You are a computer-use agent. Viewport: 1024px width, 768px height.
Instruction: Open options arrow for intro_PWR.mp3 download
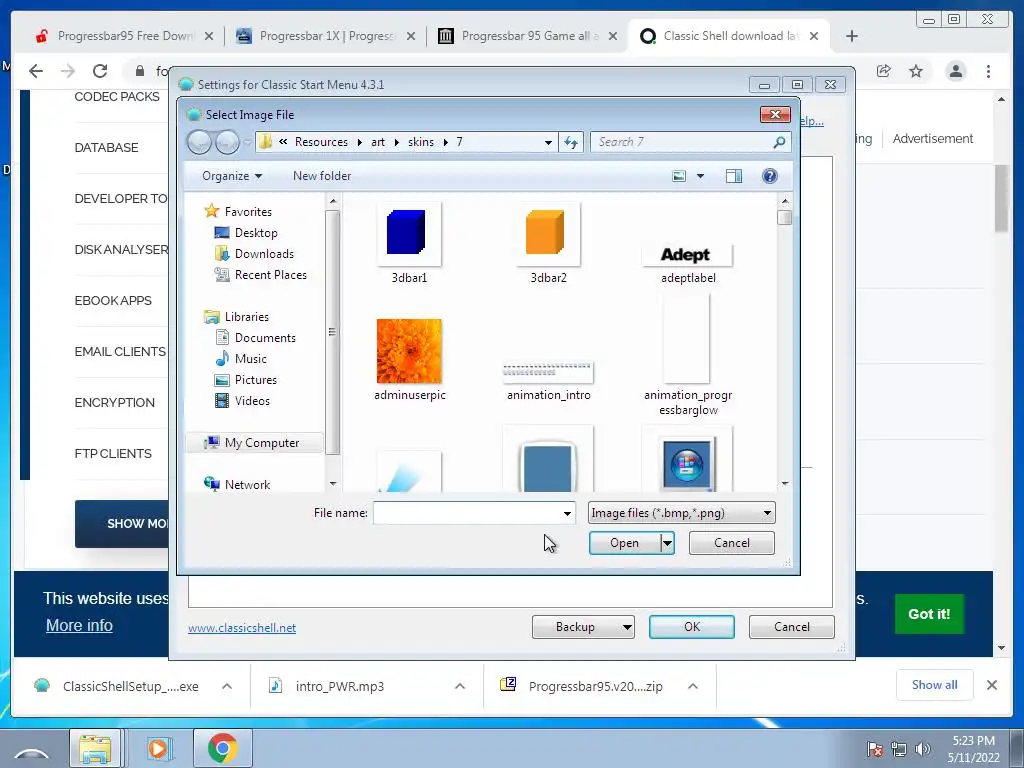click(460, 686)
